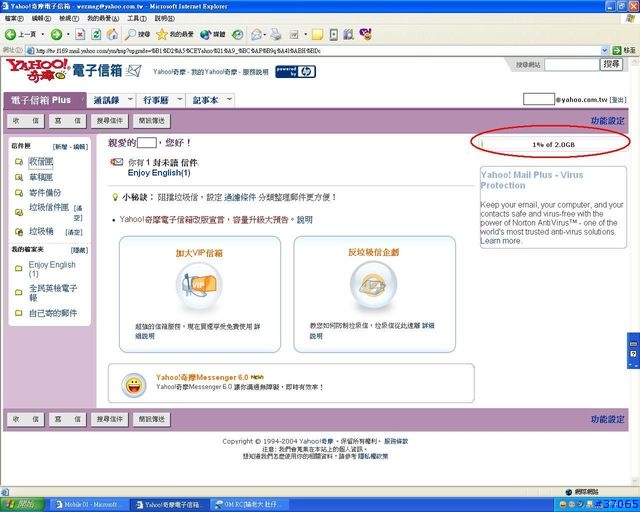Screen dimensions: 640x512
Task: Click the 1% of 2.0GB storage usage bar
Action: pyautogui.click(x=553, y=145)
